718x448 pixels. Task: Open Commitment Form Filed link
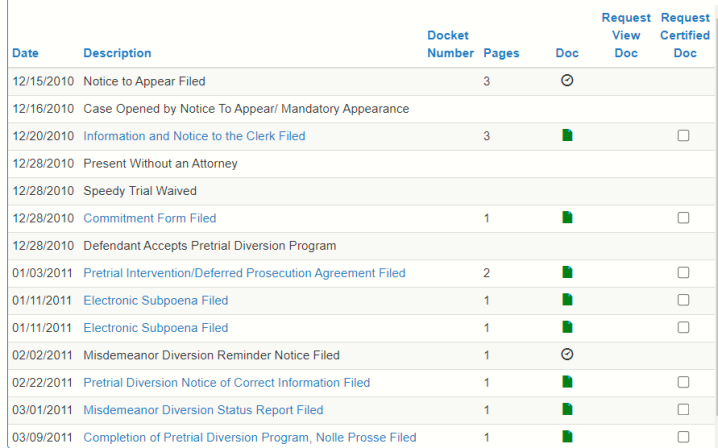click(149, 218)
